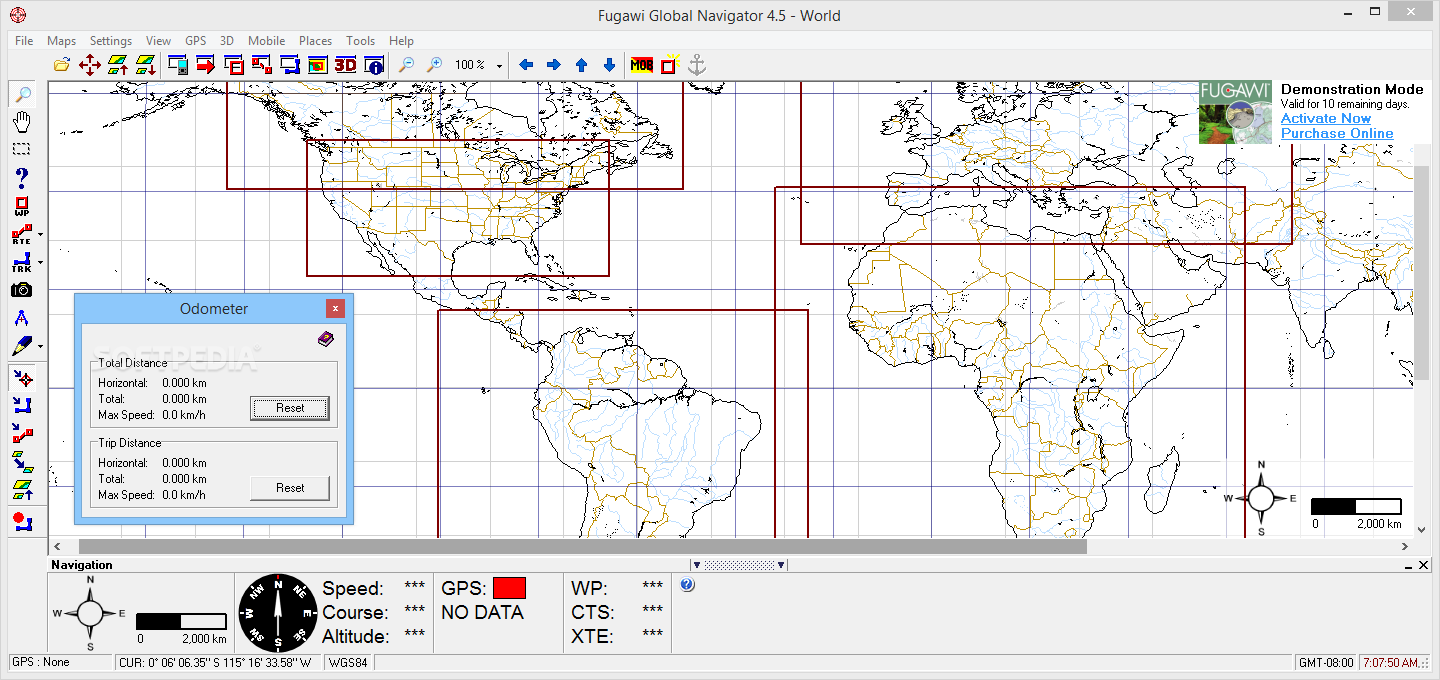Expand the TRK tool dropdown arrow
This screenshot has height=680, width=1440.
pos(40,262)
